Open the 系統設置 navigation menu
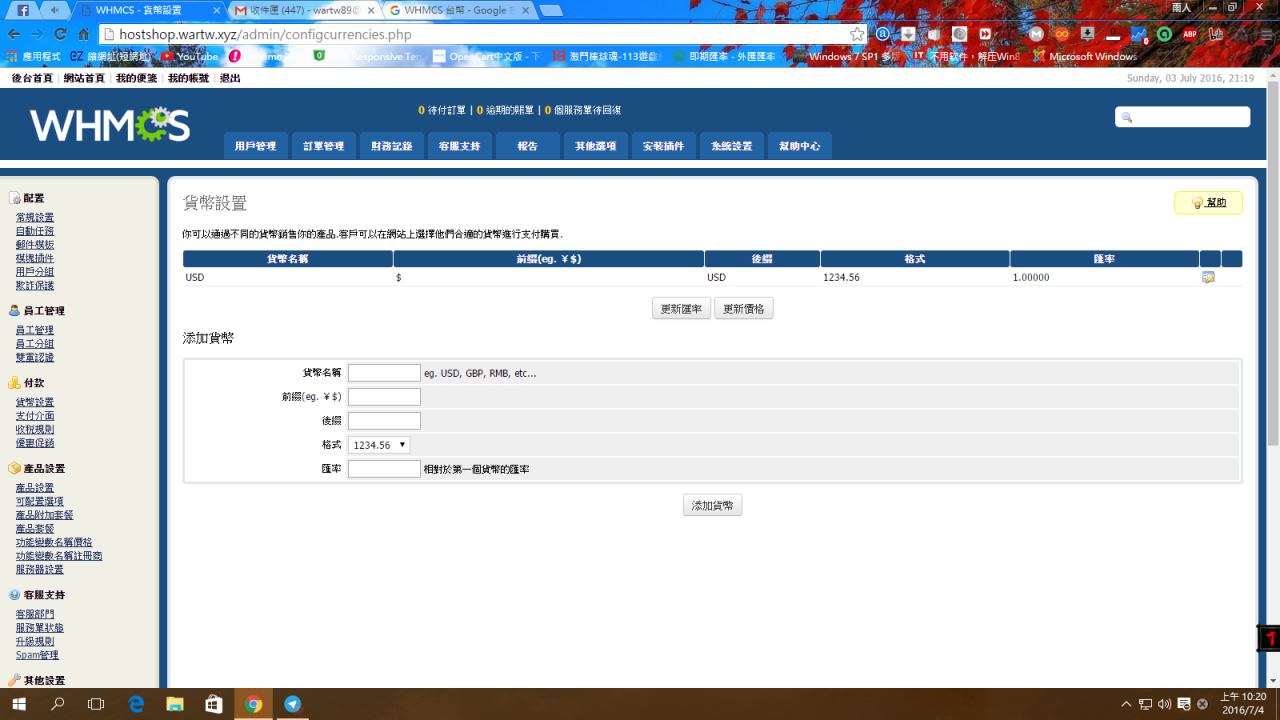Screen dimensions: 1280x720 (x=731, y=146)
